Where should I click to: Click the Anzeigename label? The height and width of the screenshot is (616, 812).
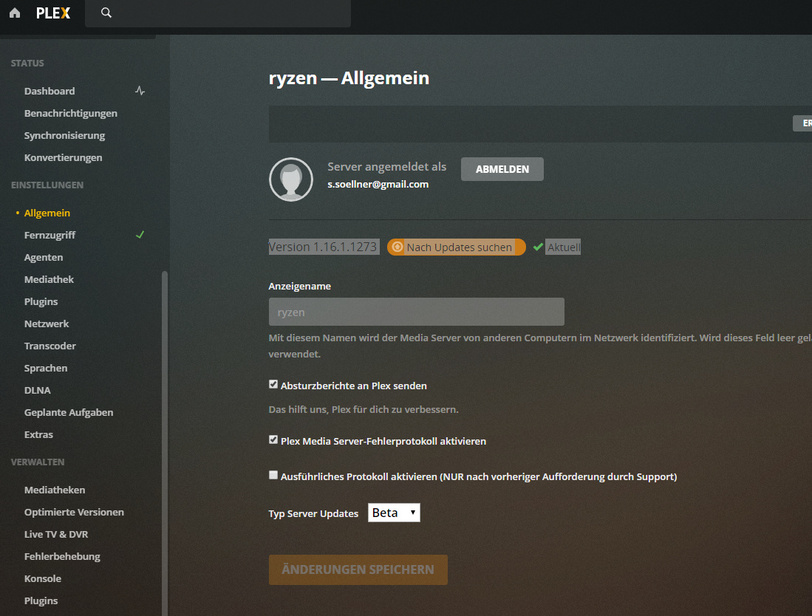(300, 286)
